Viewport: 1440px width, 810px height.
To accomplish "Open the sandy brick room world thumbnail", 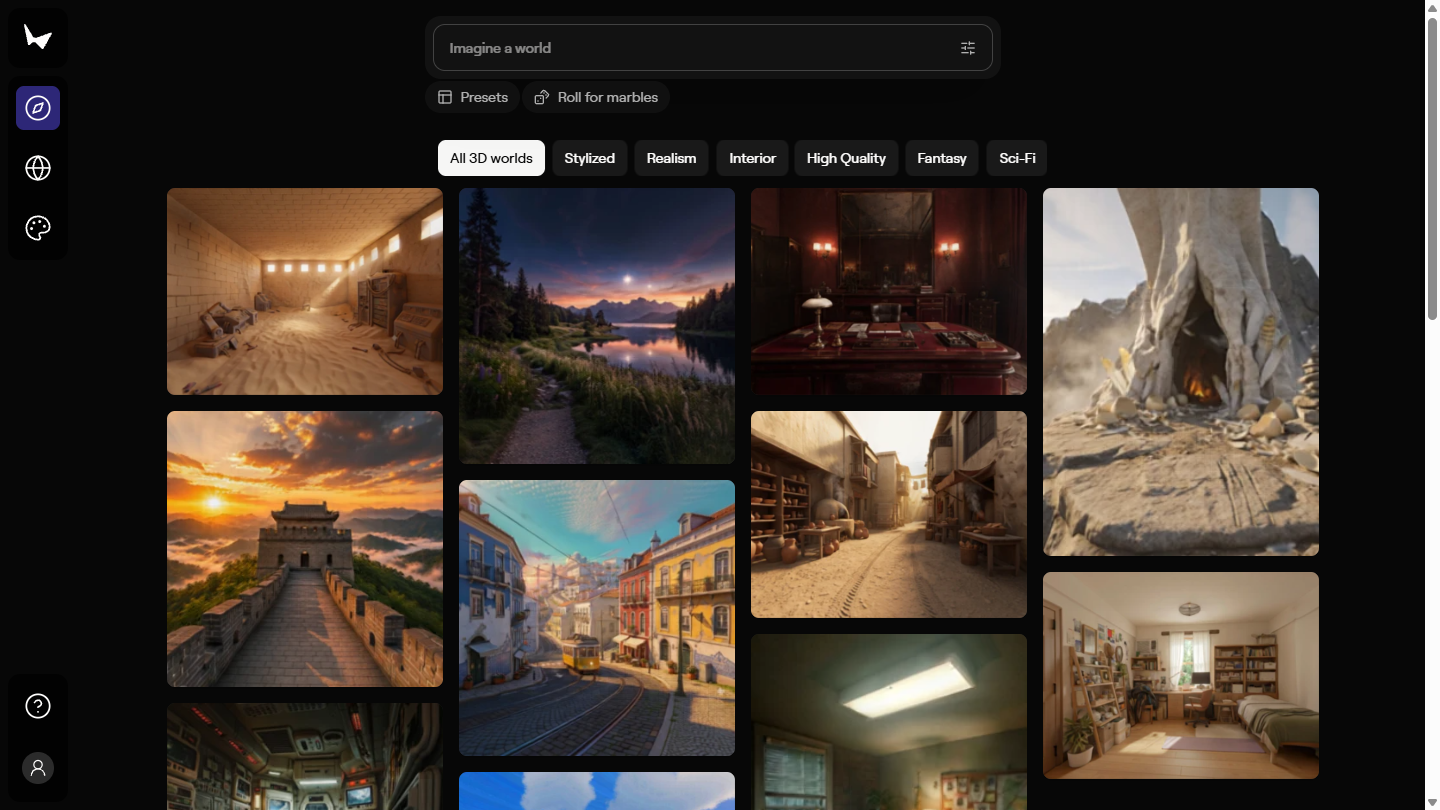I will coord(305,291).
